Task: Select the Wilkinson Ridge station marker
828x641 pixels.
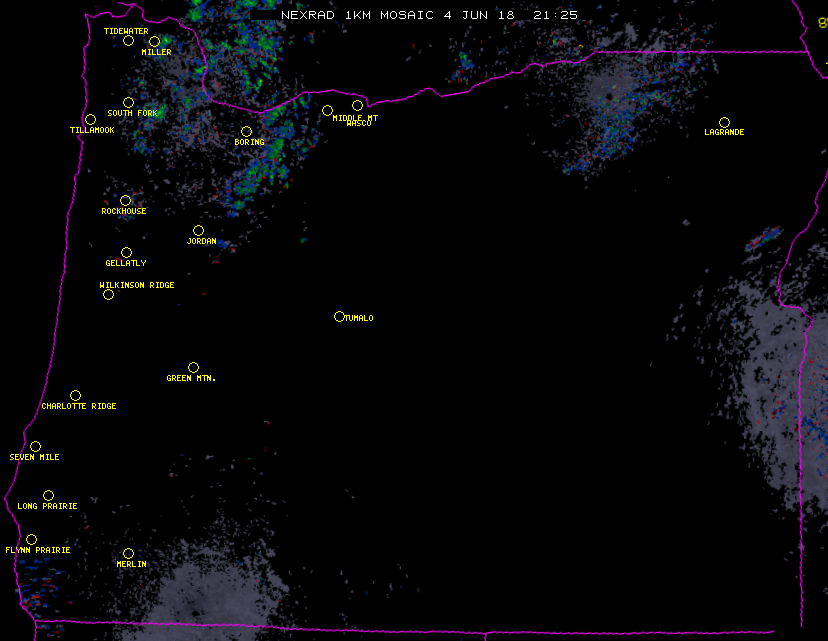Action: click(108, 295)
